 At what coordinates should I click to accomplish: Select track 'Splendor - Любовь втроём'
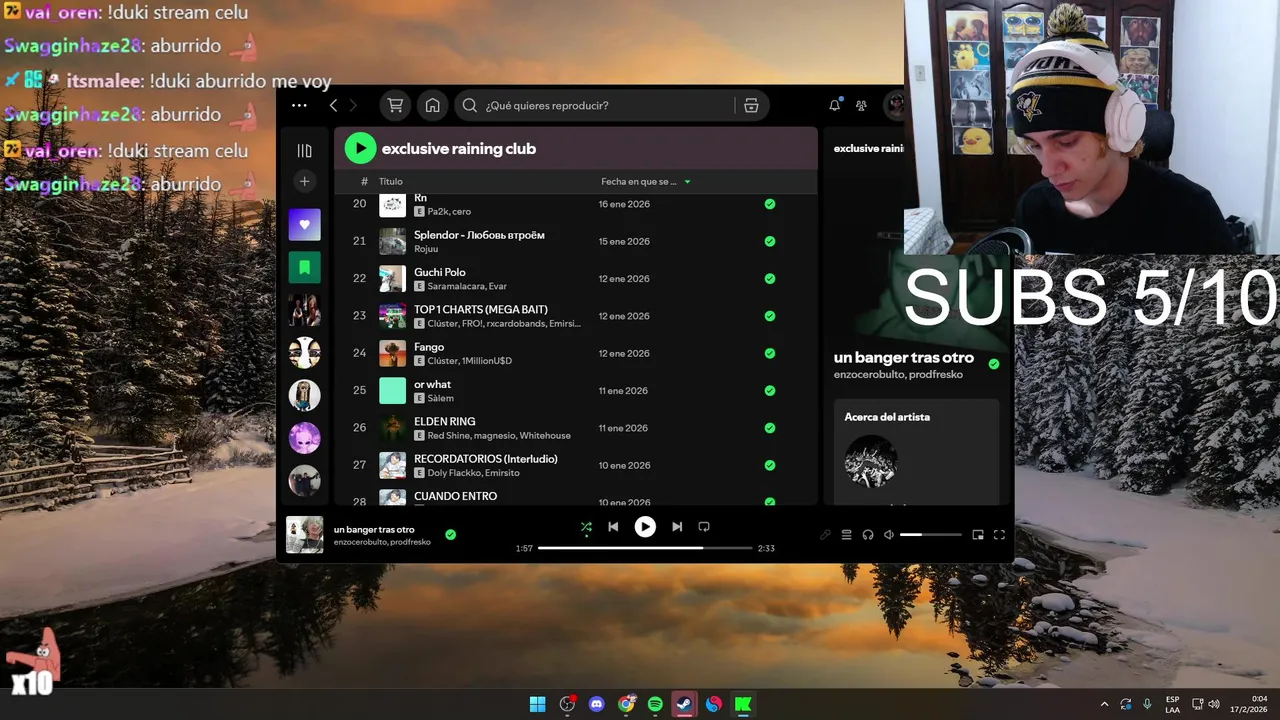479,235
